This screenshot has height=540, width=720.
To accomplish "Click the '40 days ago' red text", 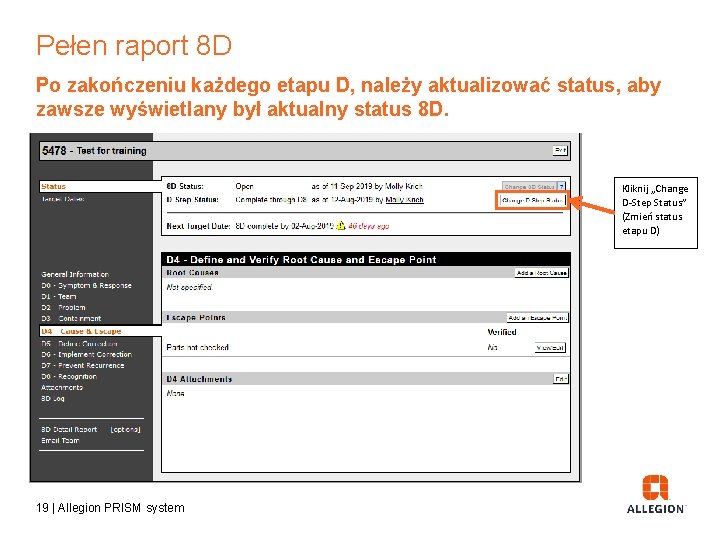I will tap(369, 226).
